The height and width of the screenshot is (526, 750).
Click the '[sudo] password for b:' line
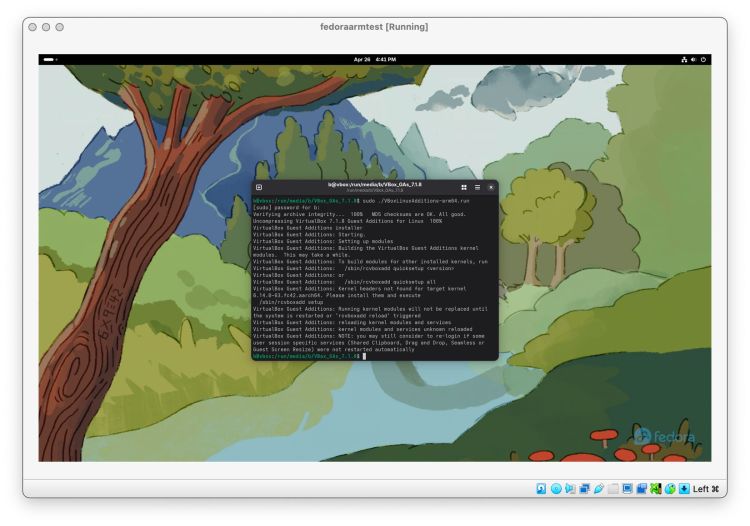pos(286,208)
